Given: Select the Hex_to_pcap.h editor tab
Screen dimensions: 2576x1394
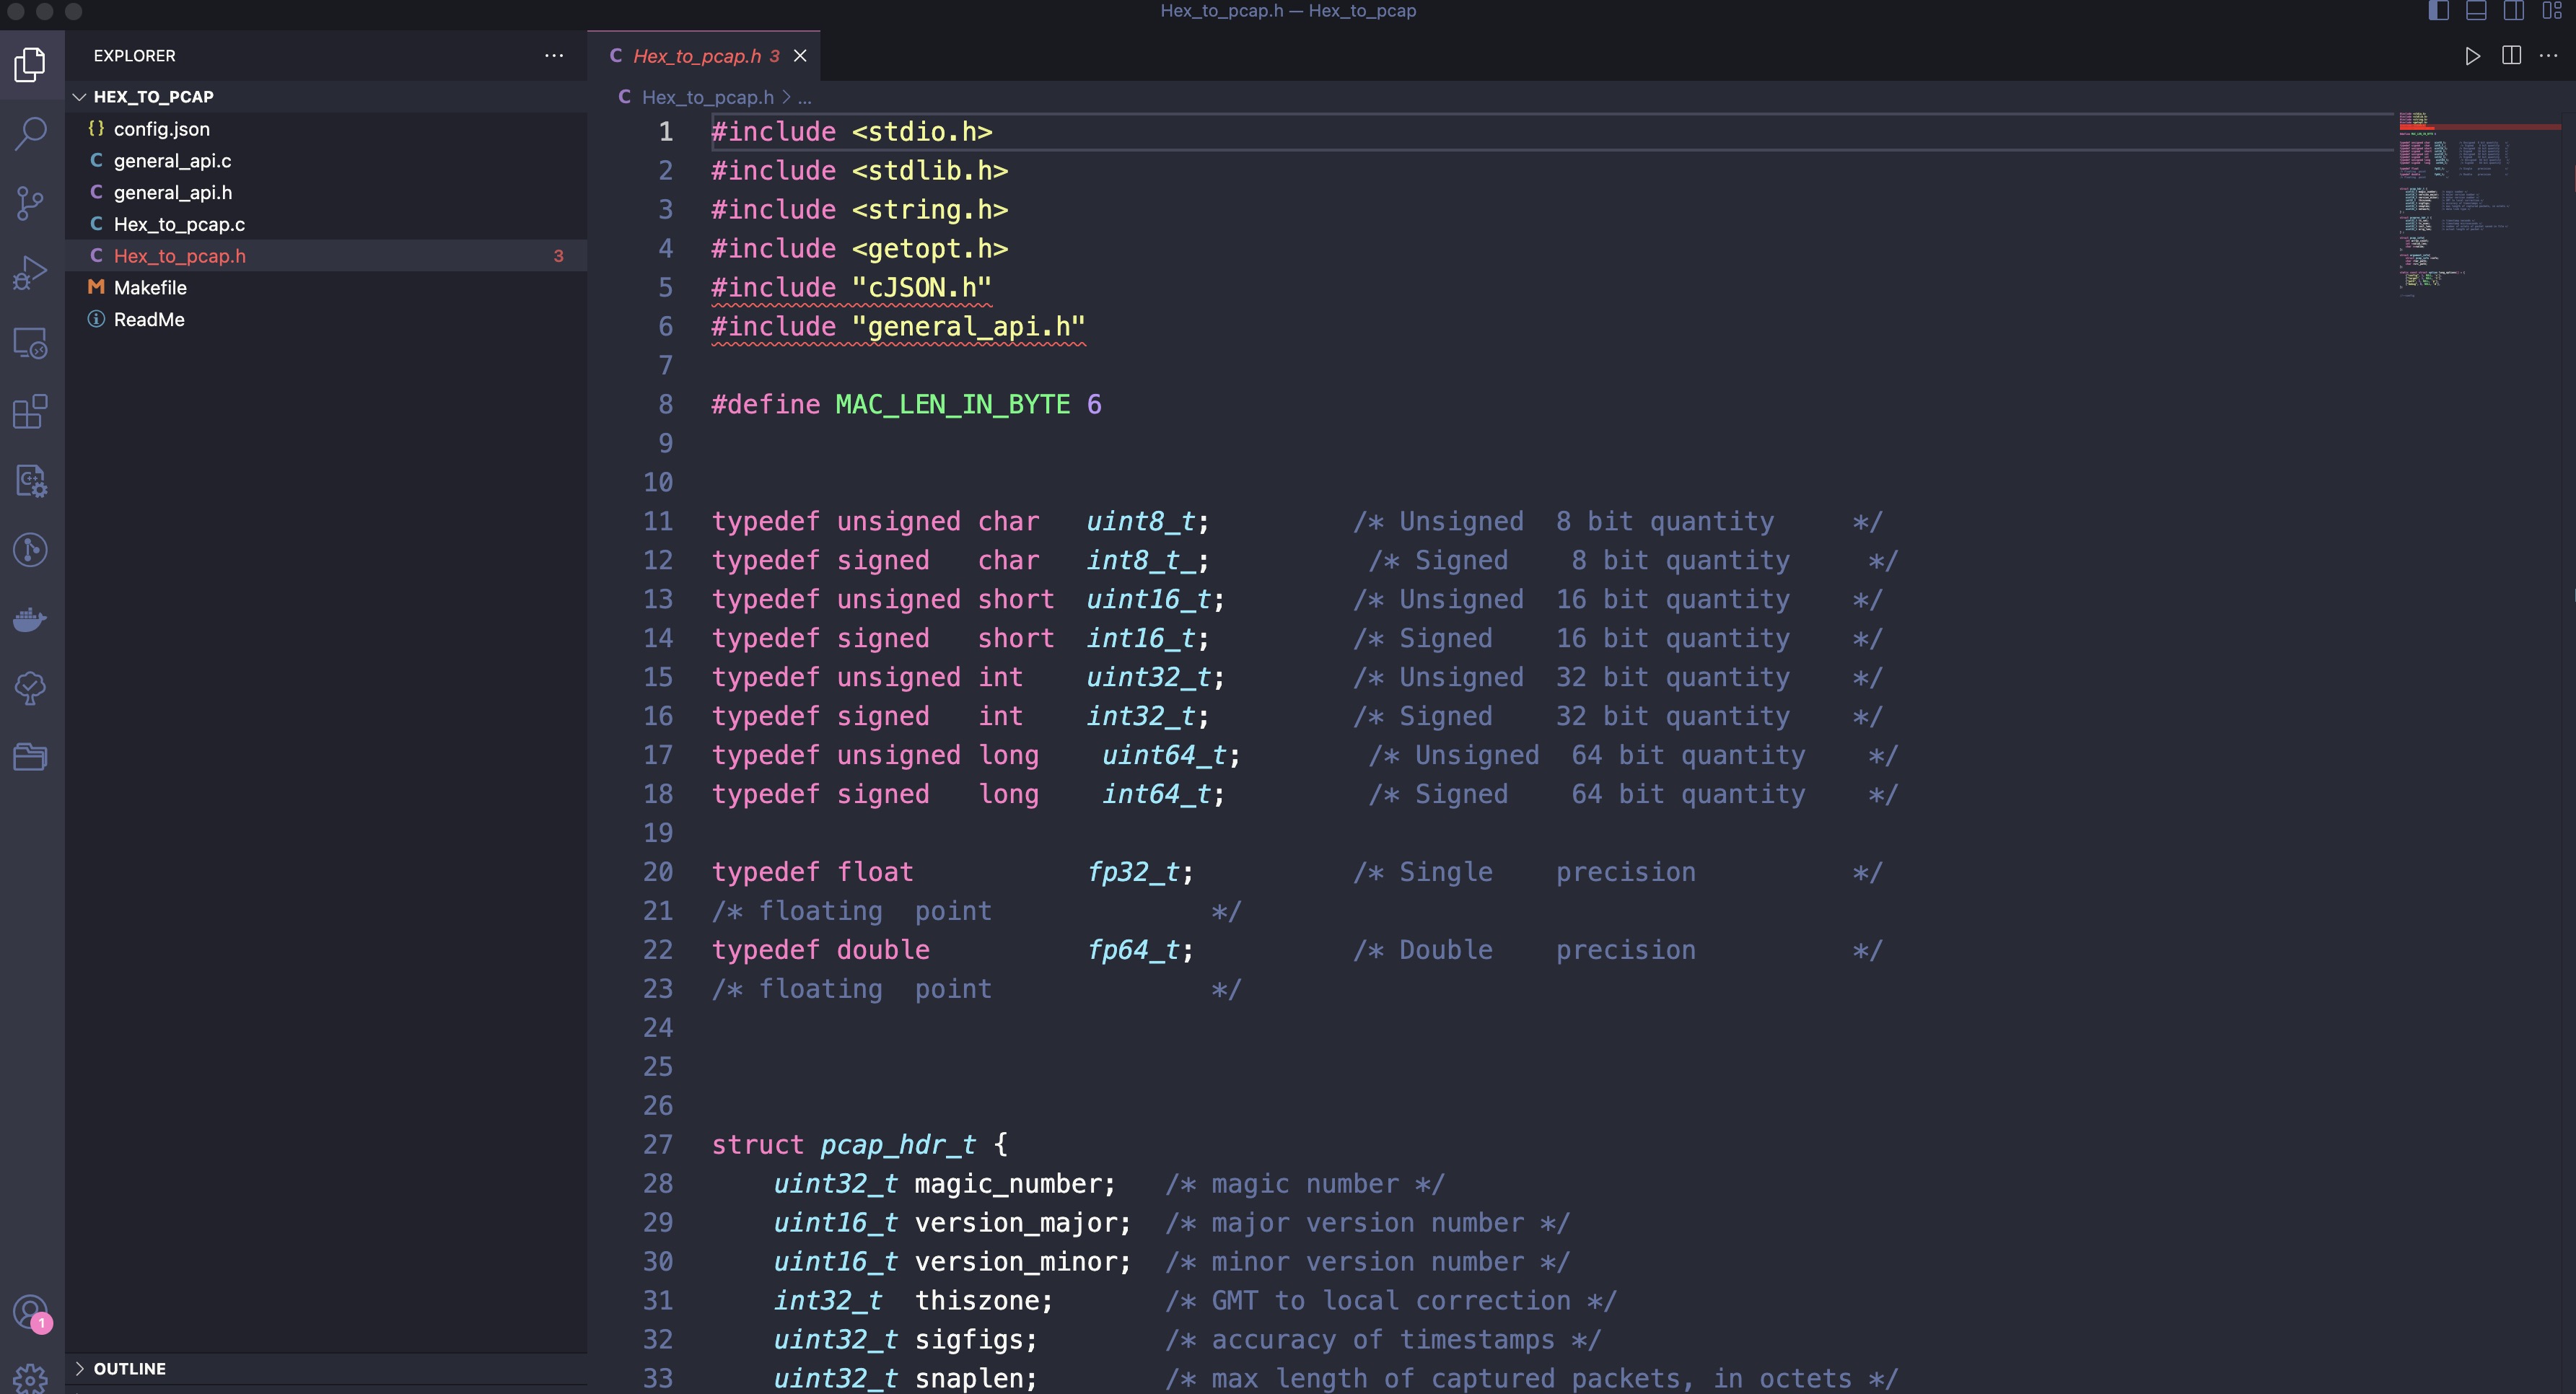Looking at the screenshot, I should pyautogui.click(x=704, y=56).
